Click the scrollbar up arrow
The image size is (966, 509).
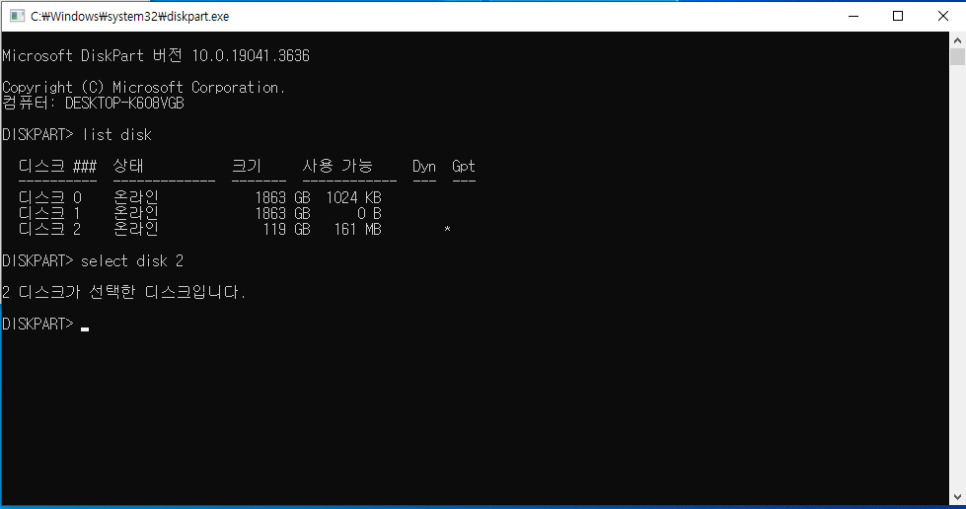pos(957,40)
